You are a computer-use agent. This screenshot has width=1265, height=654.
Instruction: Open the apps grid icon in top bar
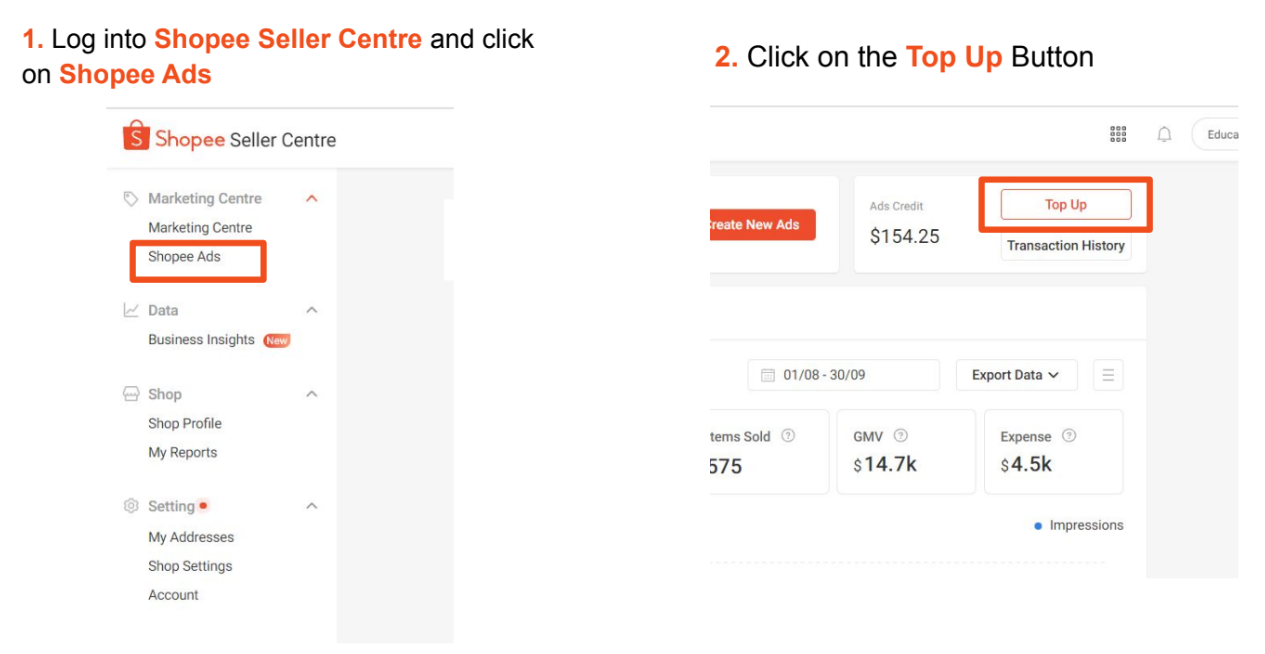click(x=1117, y=133)
